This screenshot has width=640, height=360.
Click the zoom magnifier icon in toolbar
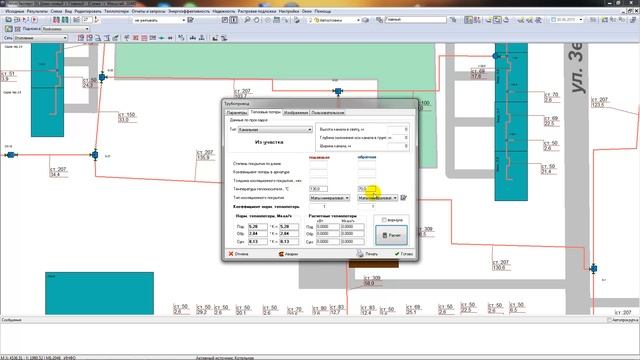coord(247,20)
